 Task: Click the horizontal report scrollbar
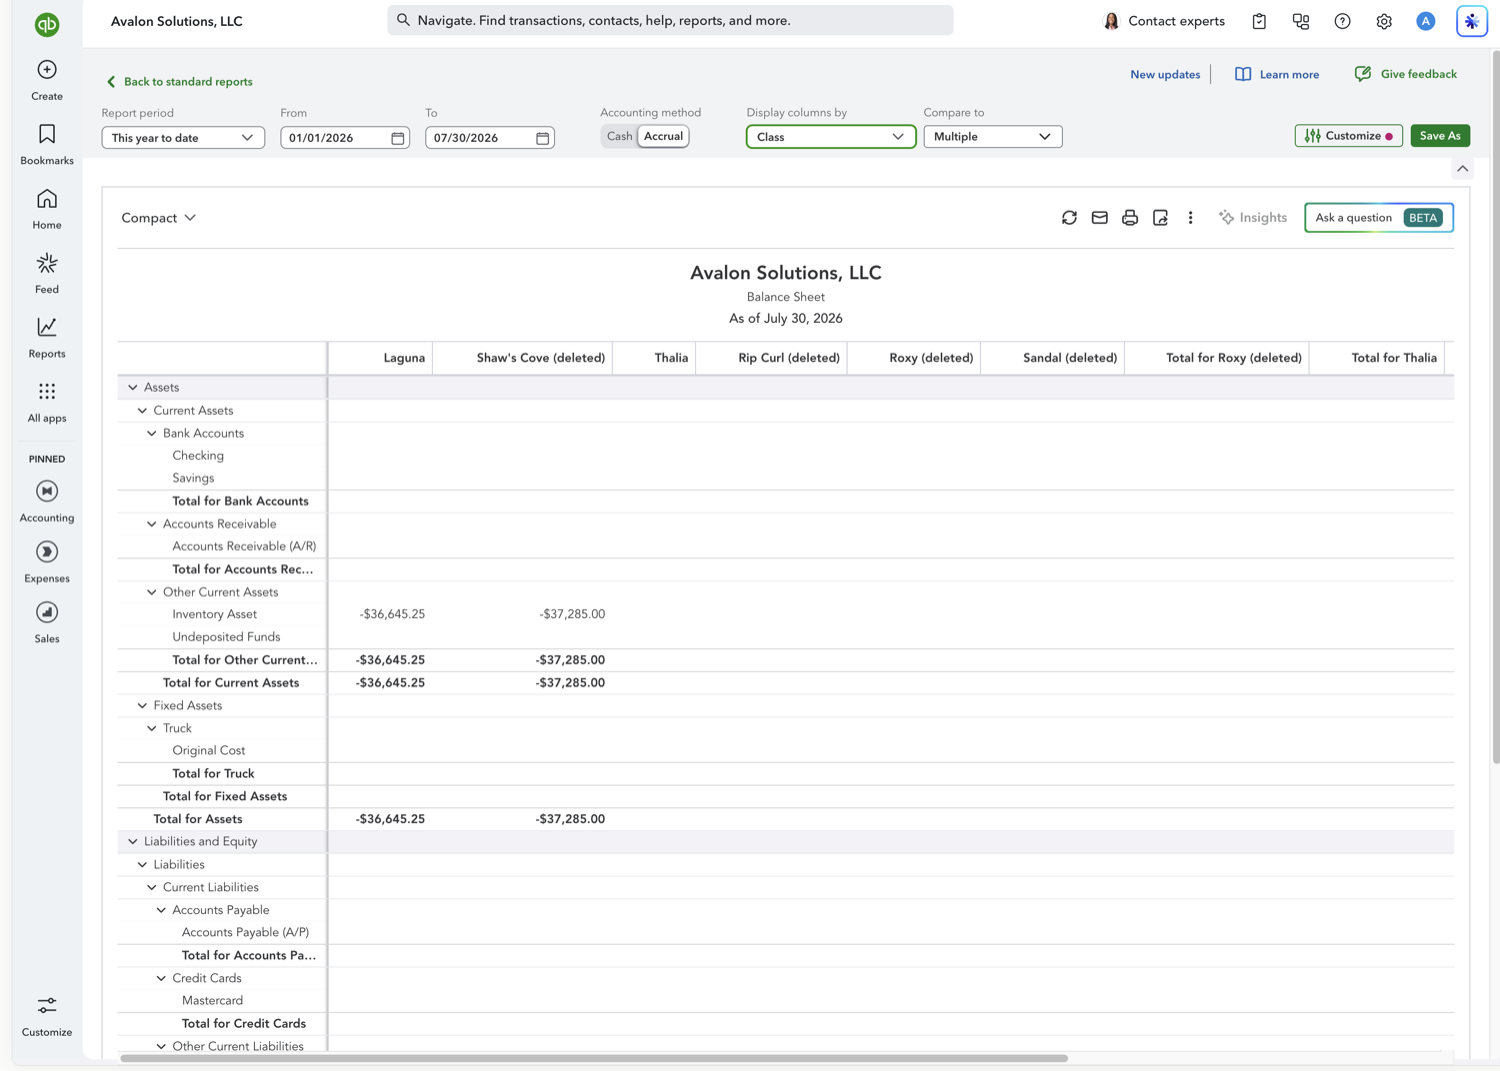tap(594, 1058)
